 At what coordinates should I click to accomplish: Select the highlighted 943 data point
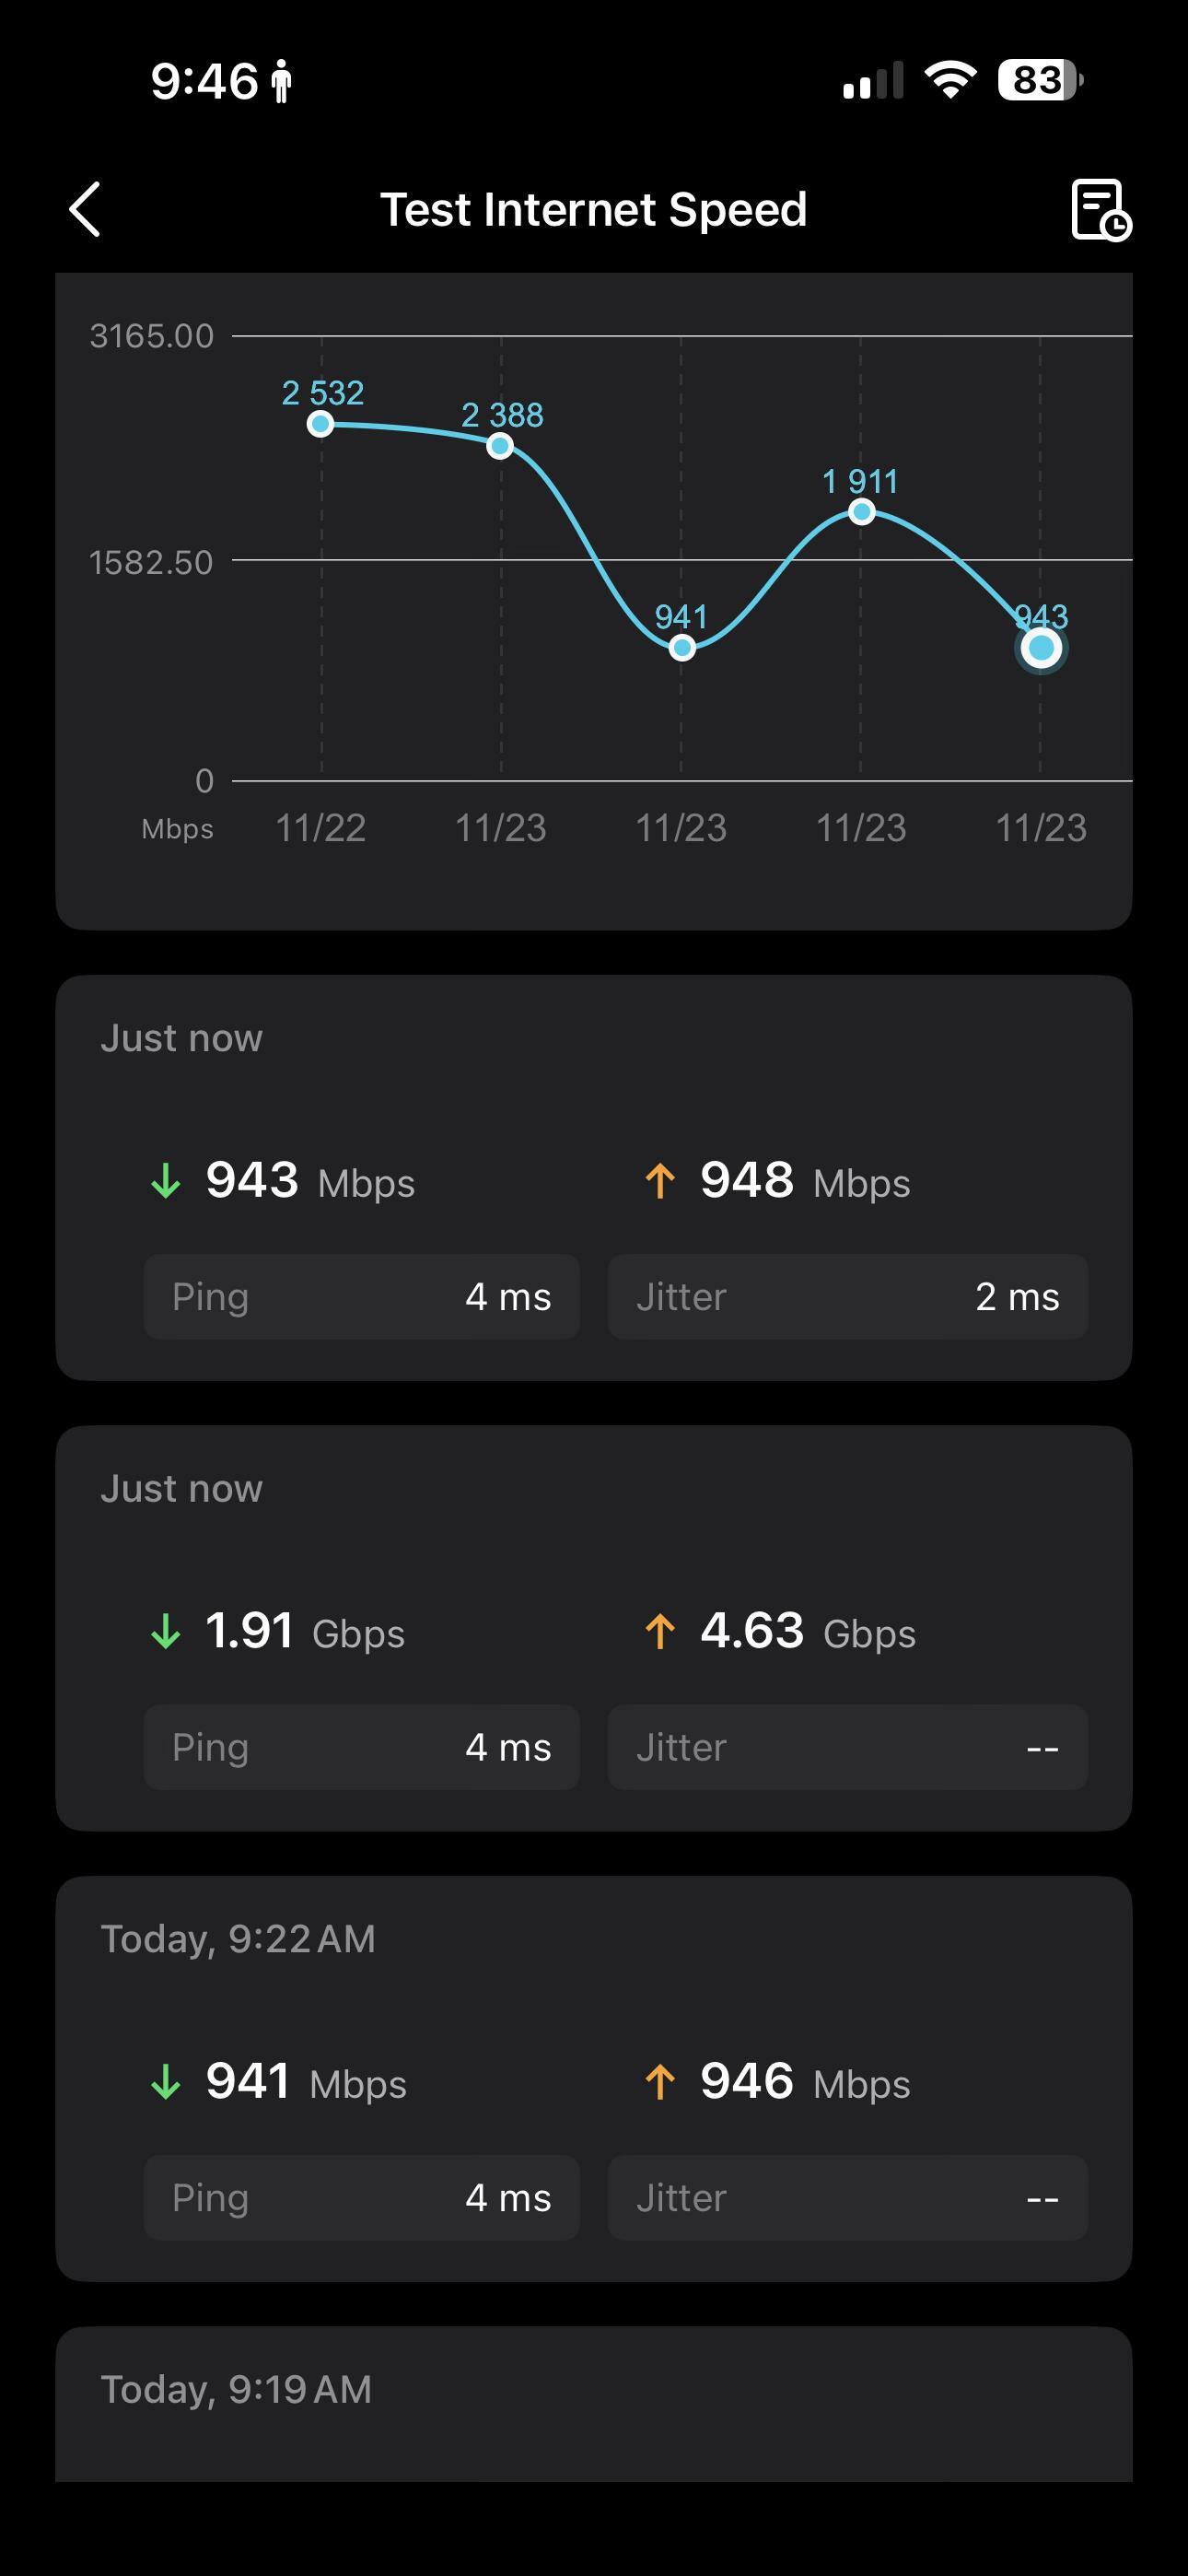click(1041, 648)
